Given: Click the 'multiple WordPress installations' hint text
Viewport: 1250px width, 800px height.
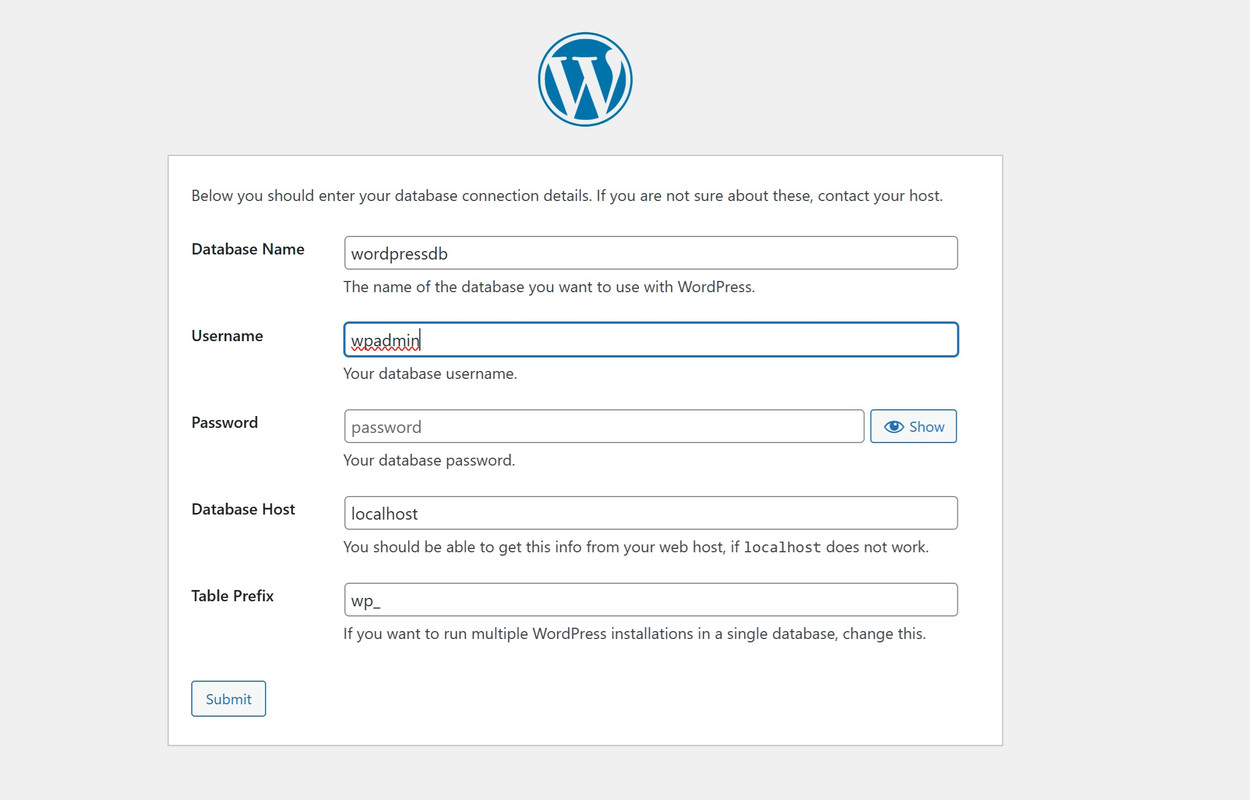Looking at the screenshot, I should (x=634, y=634).
